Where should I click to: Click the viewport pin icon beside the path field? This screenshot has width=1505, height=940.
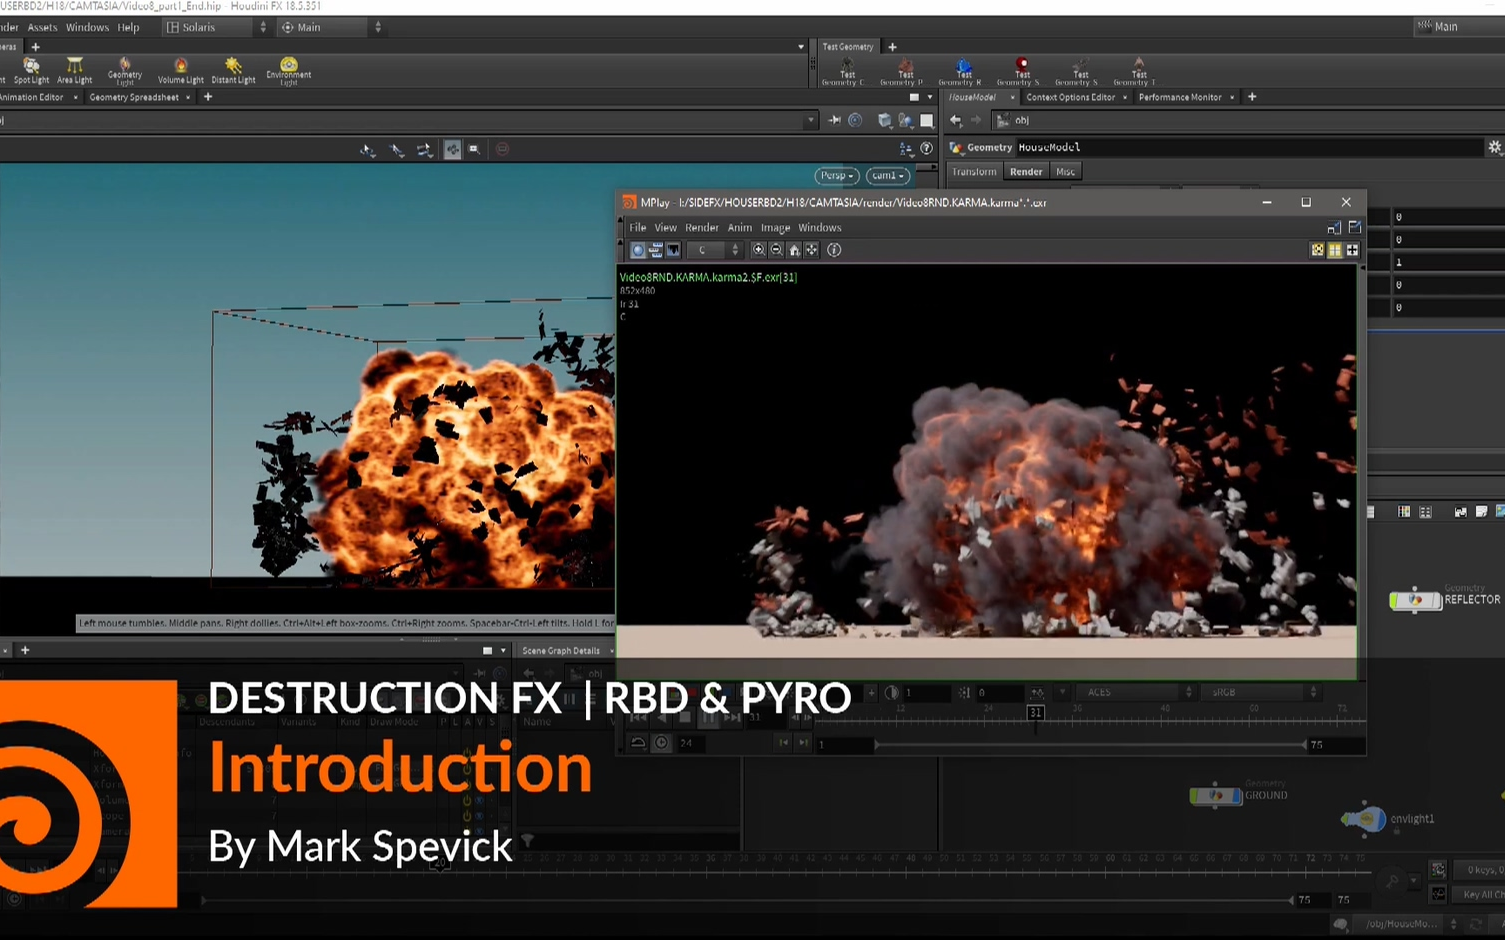click(834, 120)
